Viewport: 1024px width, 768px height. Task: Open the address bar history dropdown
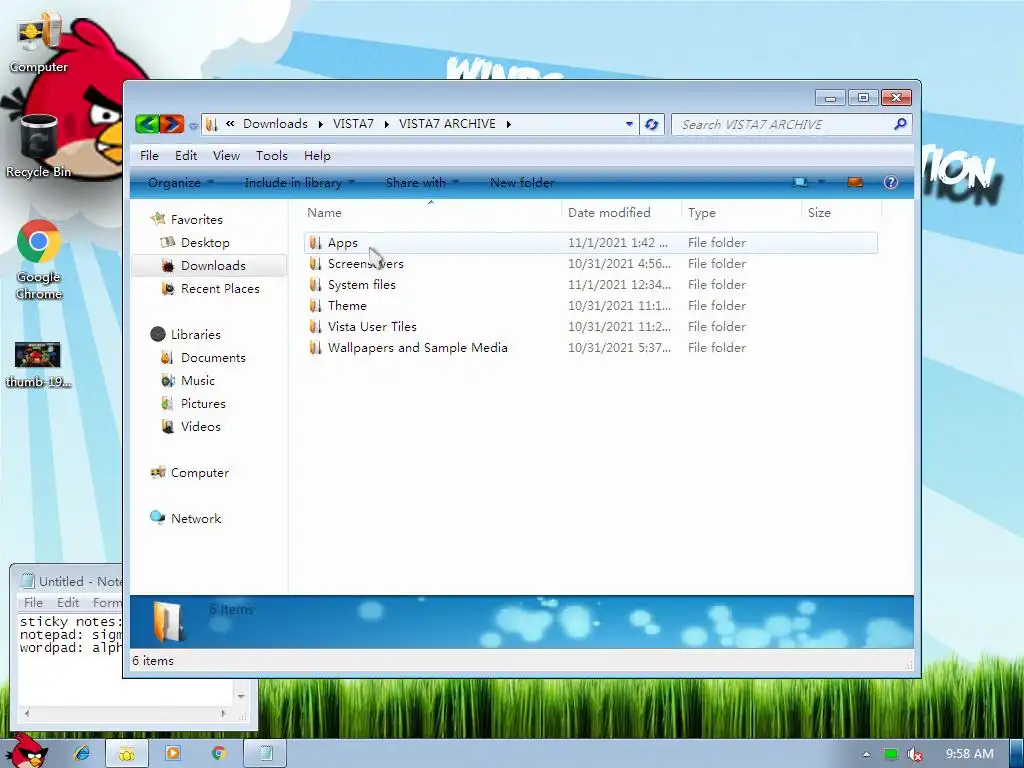coord(629,123)
